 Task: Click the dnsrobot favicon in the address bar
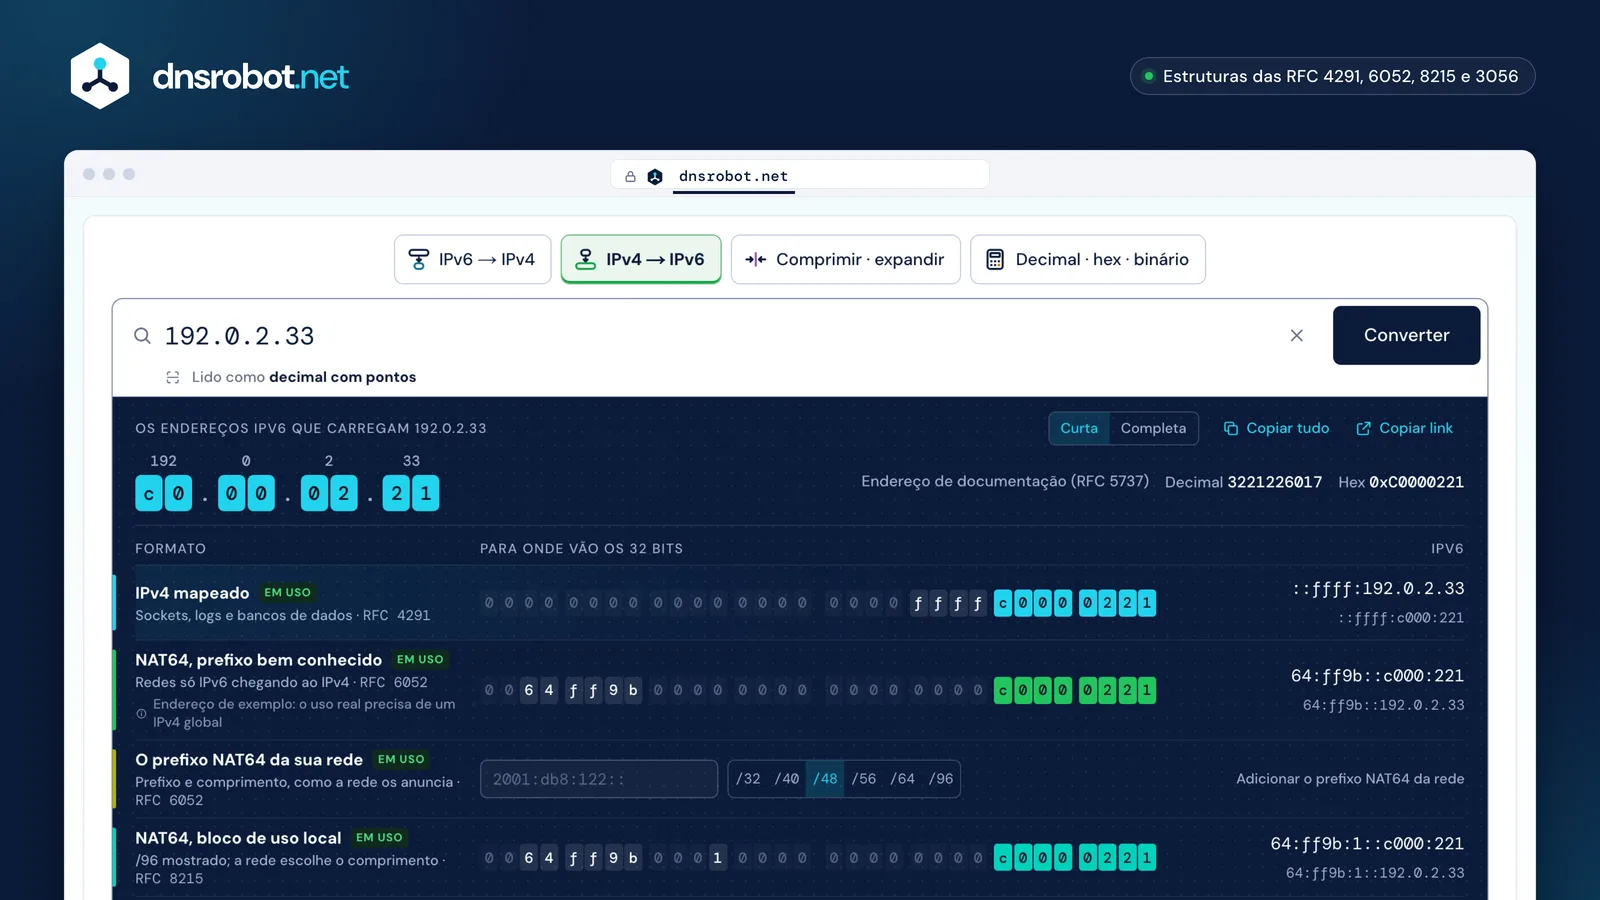pos(655,177)
